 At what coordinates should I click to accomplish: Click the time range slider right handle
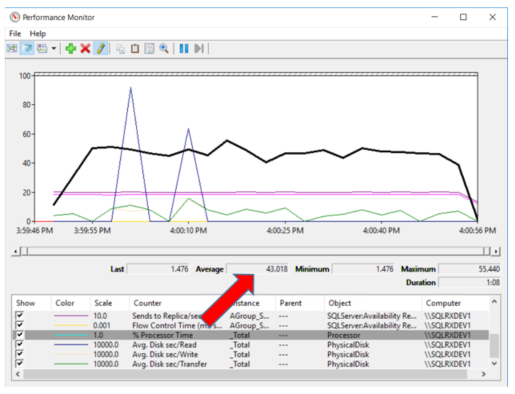(x=487, y=251)
